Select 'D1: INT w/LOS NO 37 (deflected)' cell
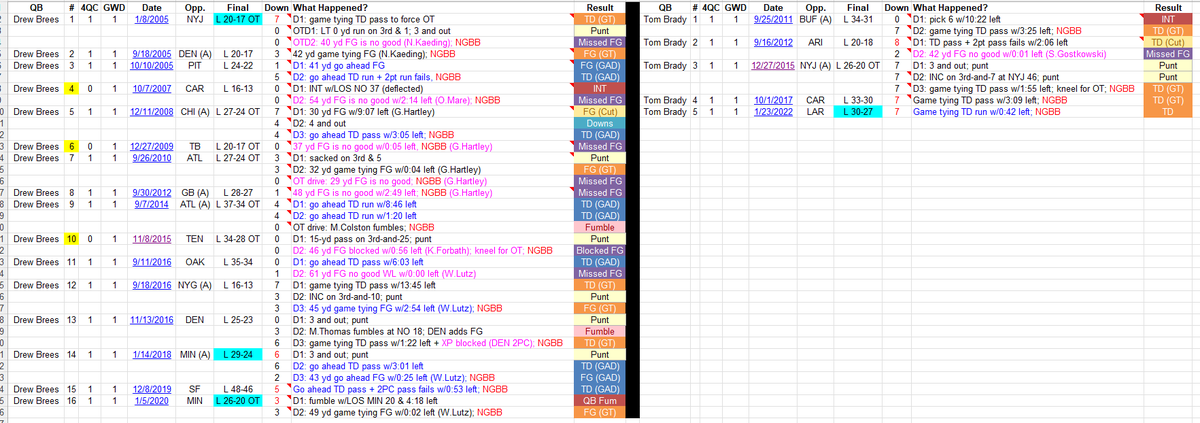This screenshot has height=423, width=1200. tap(431, 87)
